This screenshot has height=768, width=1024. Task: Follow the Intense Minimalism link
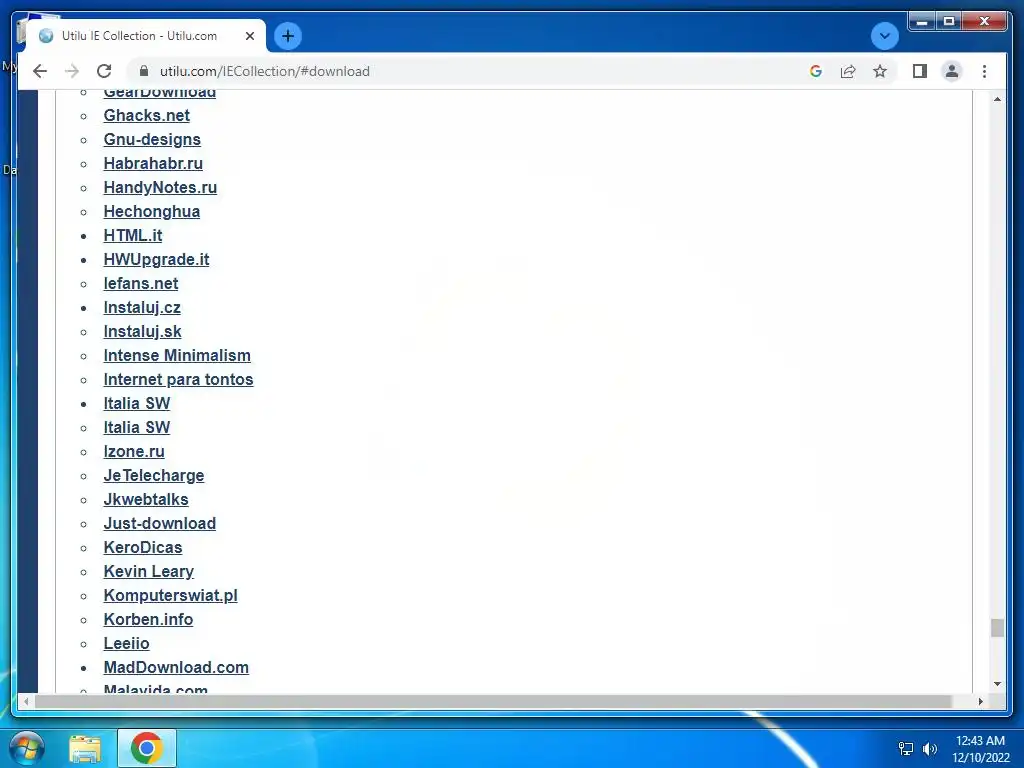pyautogui.click(x=177, y=356)
